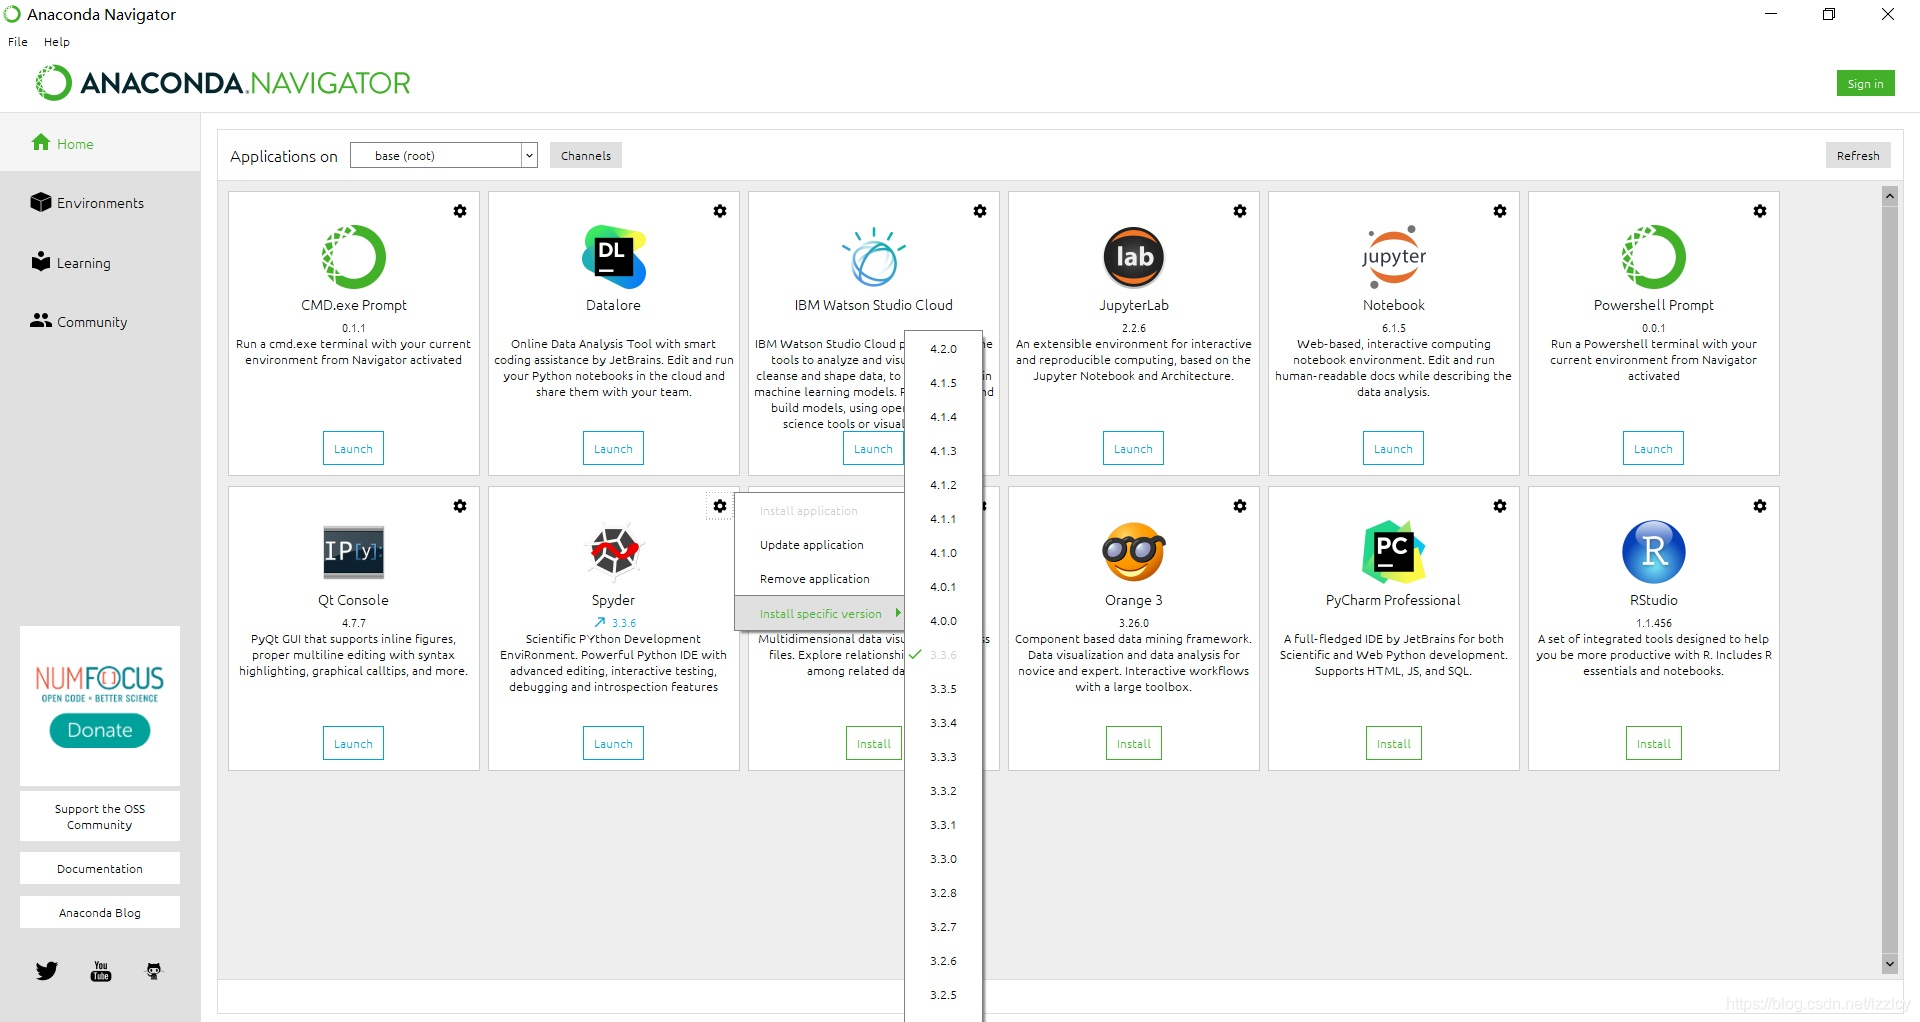Open the Documentation link
This screenshot has height=1022, width=1920.
pyautogui.click(x=100, y=869)
